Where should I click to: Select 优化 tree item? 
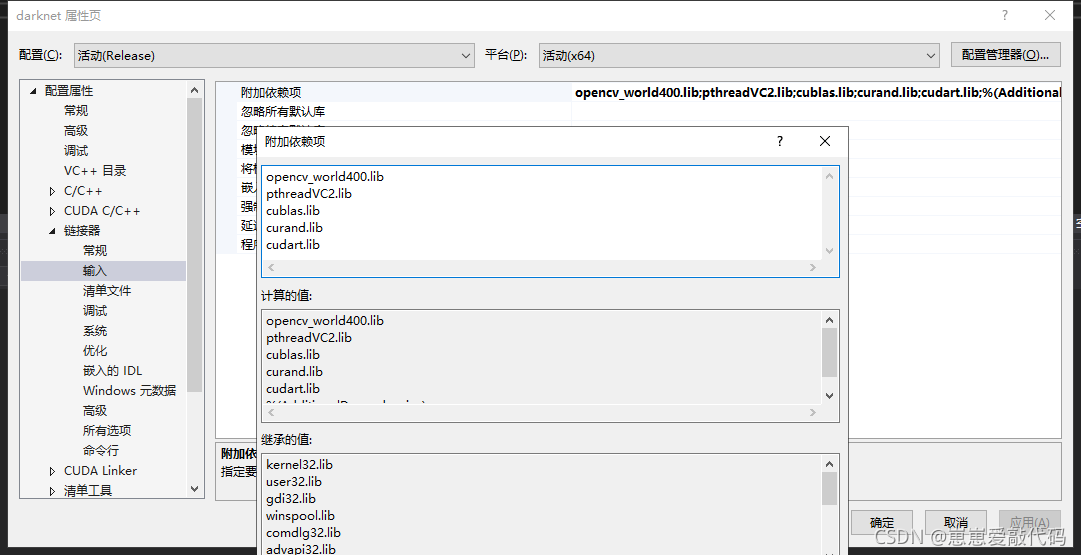tap(95, 351)
